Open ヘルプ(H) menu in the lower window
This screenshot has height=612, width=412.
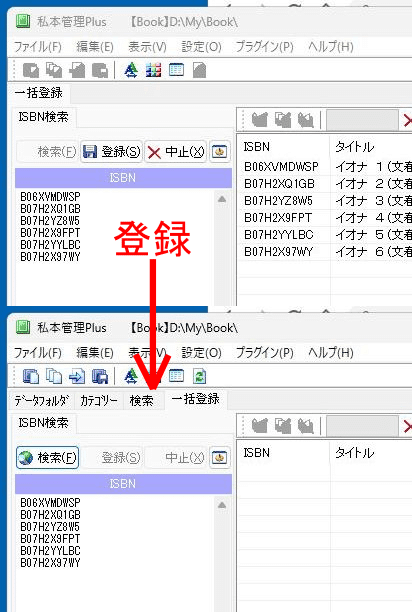click(x=331, y=353)
